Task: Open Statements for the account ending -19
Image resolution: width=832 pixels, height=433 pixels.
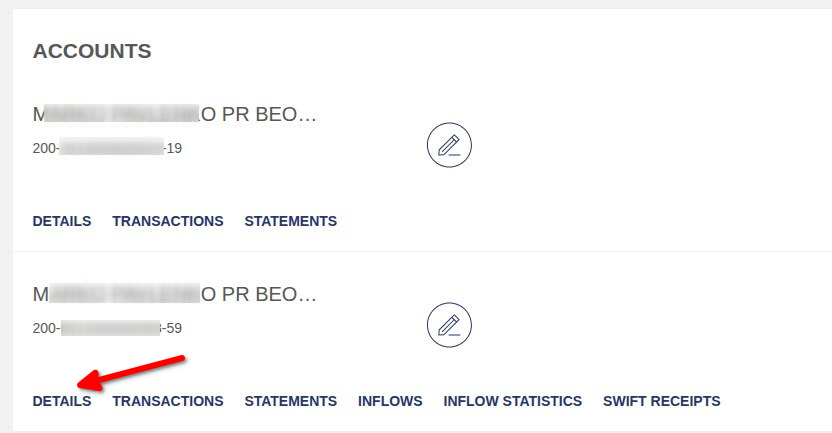Action: pyautogui.click(x=291, y=221)
